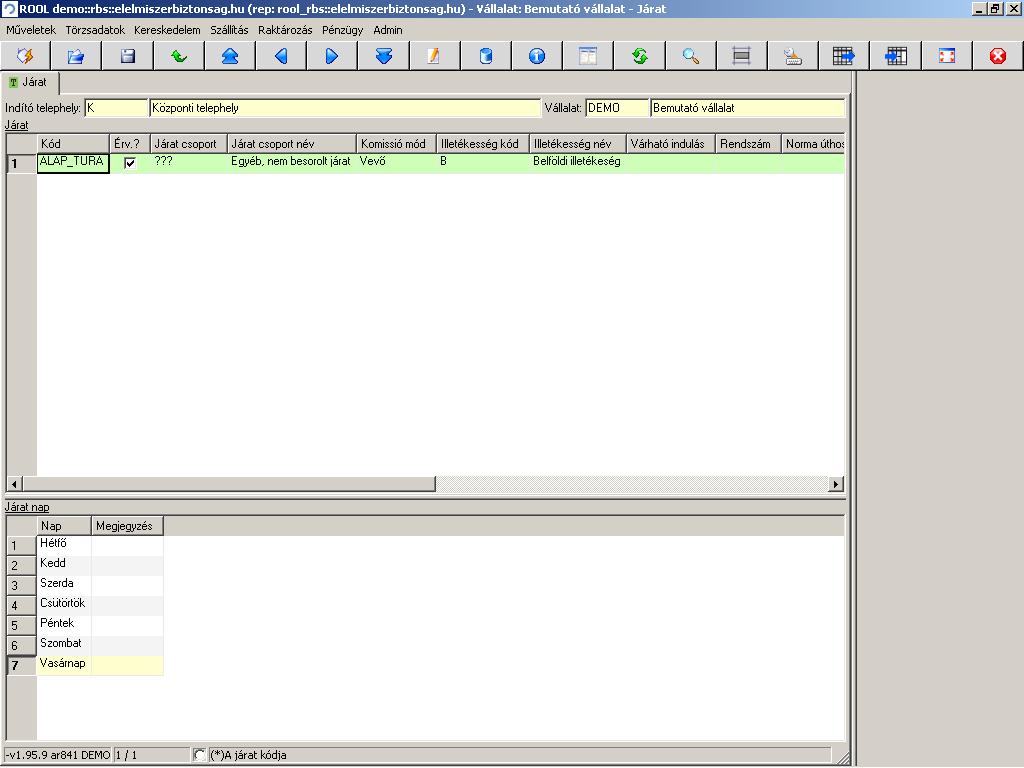Click the green T icon on Járat tab
1024x768 pixels.
point(13,83)
